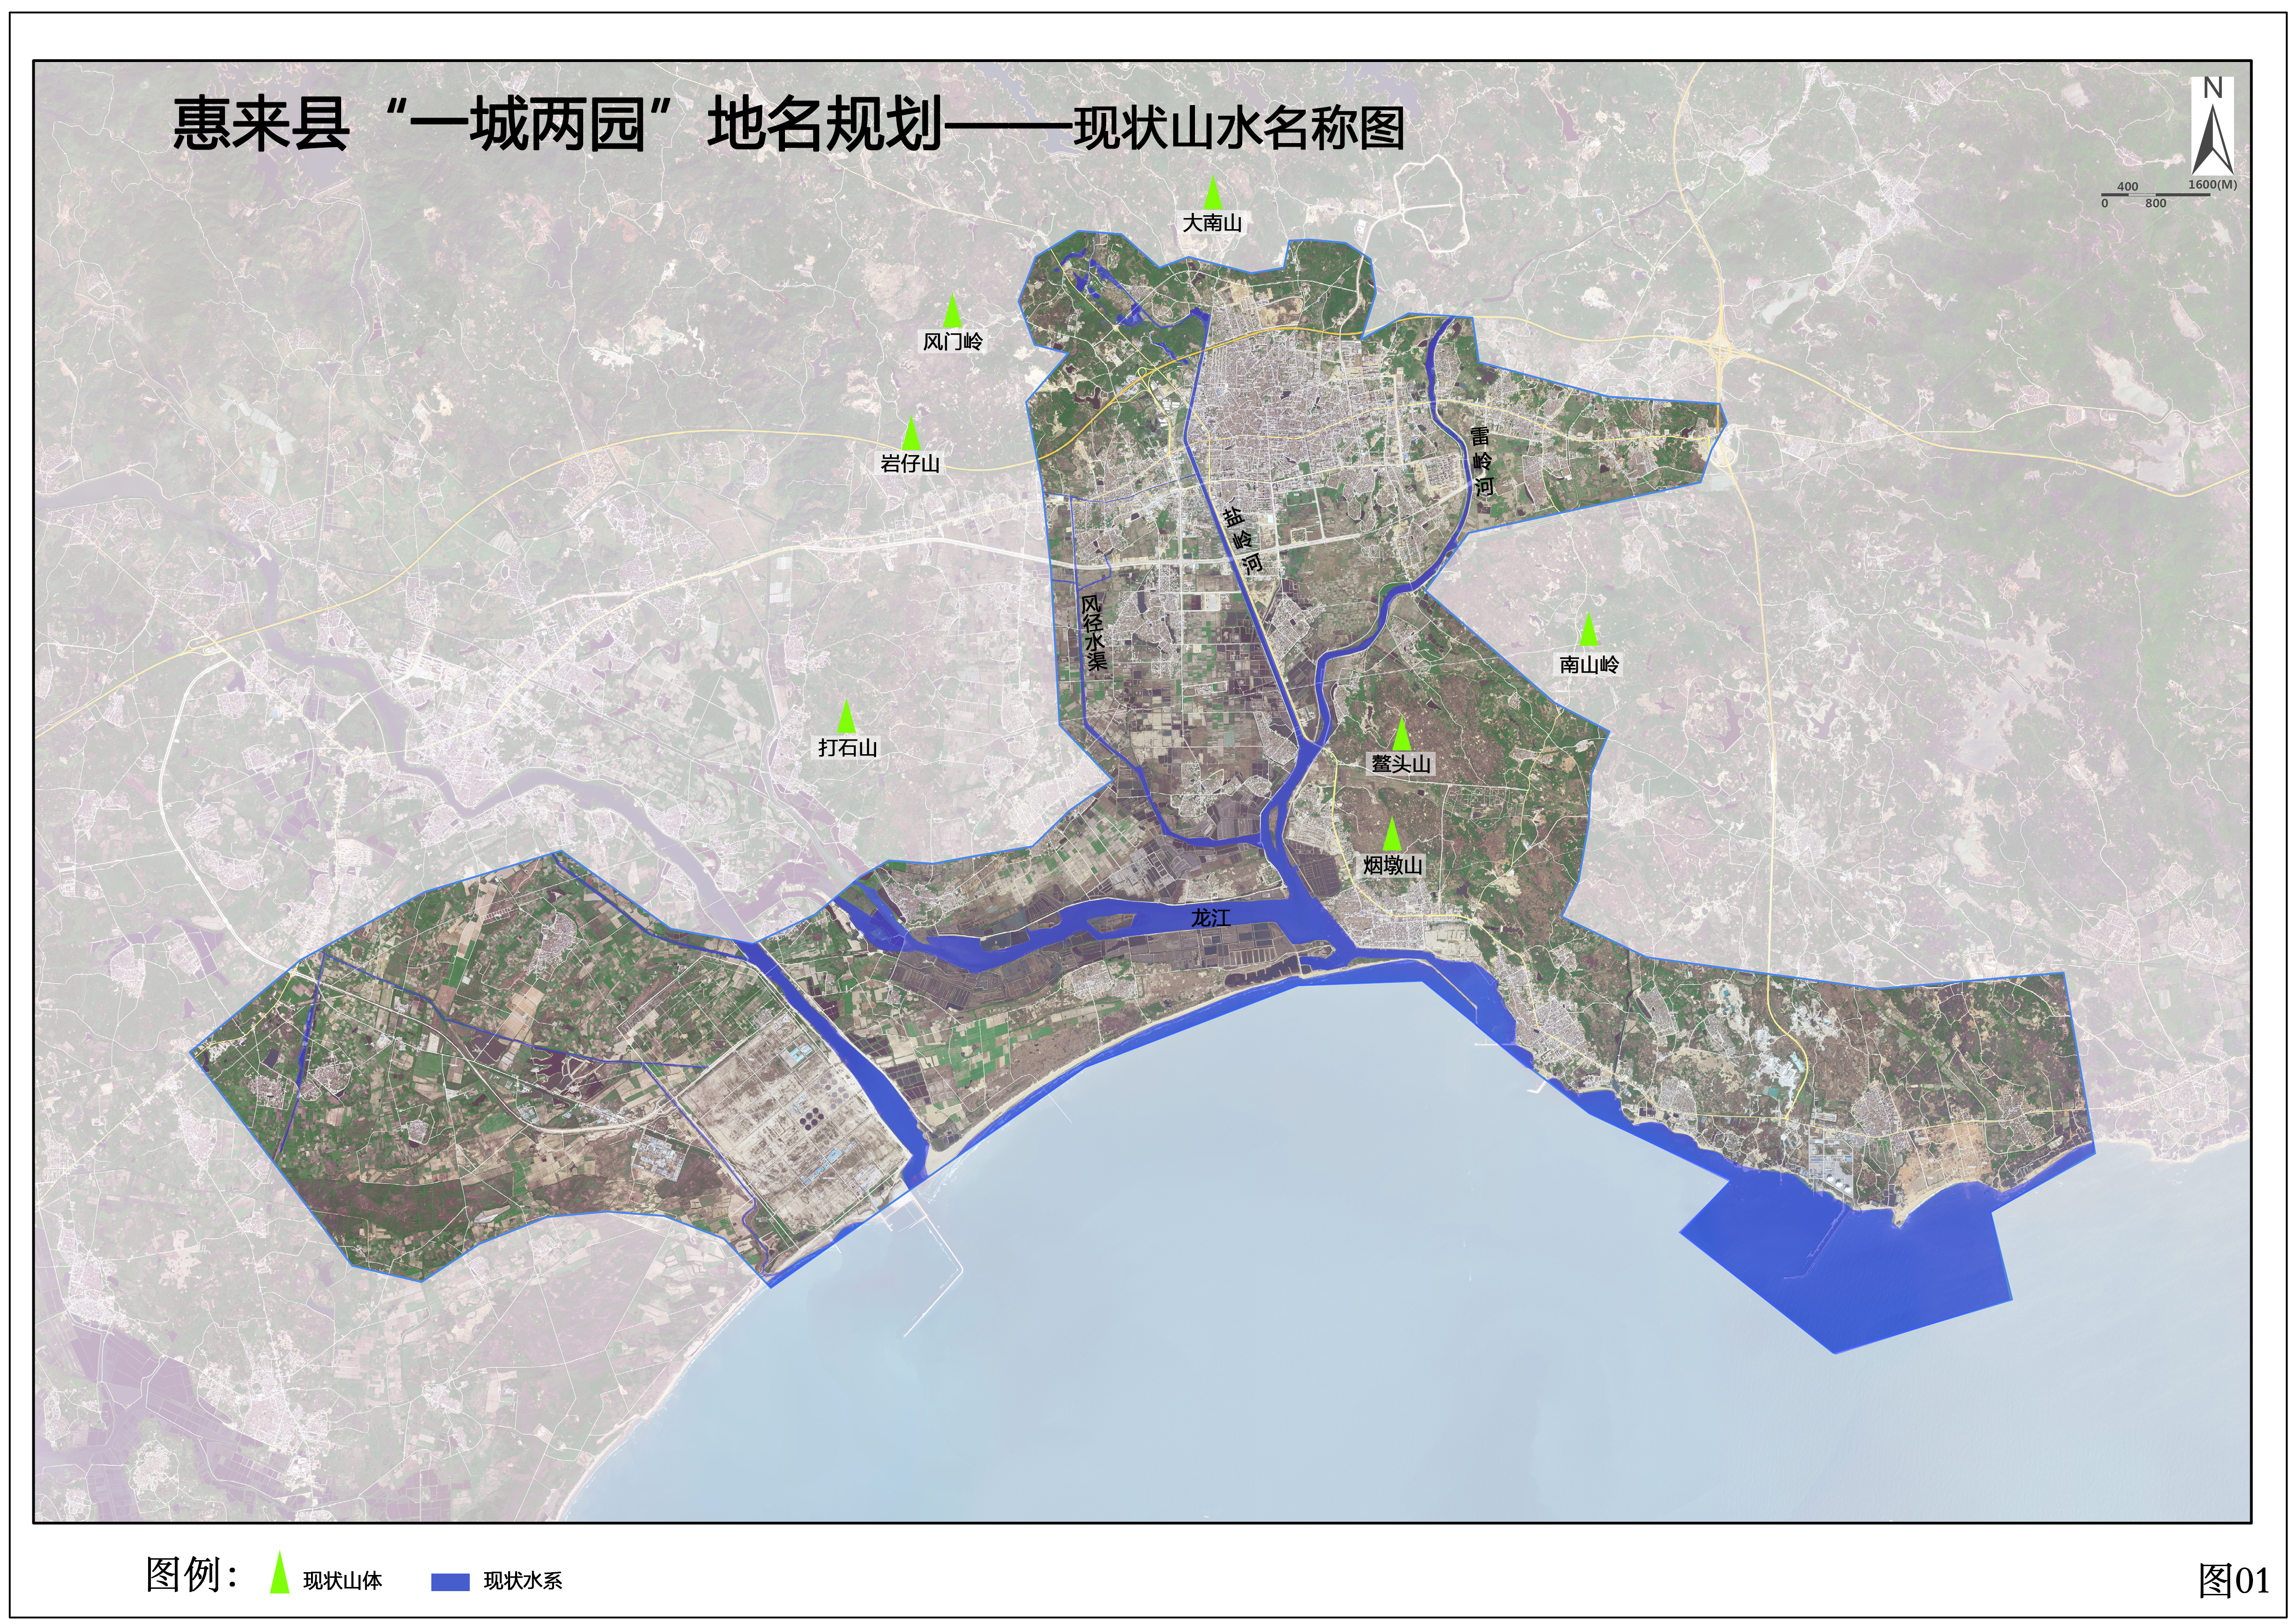The image size is (2296, 1624).
Task: Select the 风门岭 mountain label
Action: coord(952,342)
